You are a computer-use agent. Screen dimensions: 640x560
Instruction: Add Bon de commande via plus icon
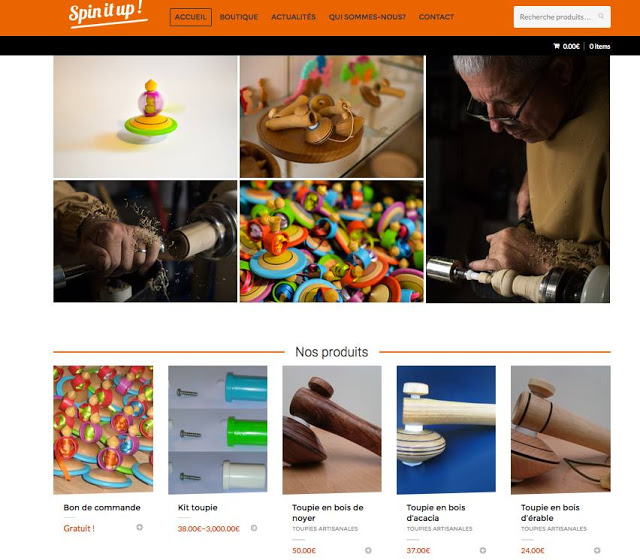(x=140, y=527)
